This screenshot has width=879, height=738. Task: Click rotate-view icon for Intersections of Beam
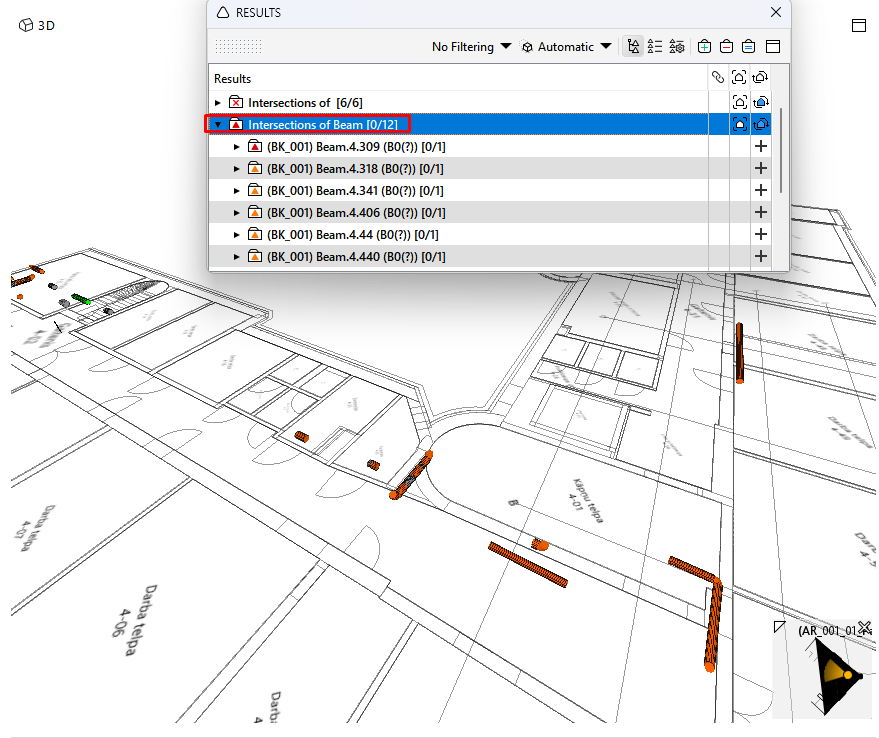pyautogui.click(x=761, y=124)
